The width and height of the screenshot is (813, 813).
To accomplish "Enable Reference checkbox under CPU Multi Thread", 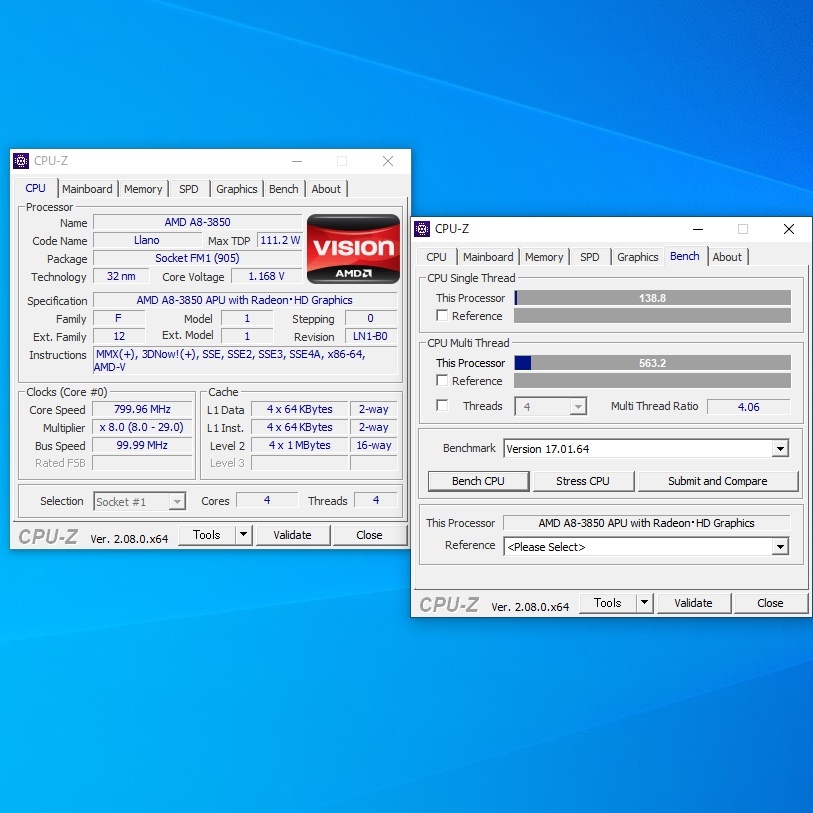I will [442, 381].
